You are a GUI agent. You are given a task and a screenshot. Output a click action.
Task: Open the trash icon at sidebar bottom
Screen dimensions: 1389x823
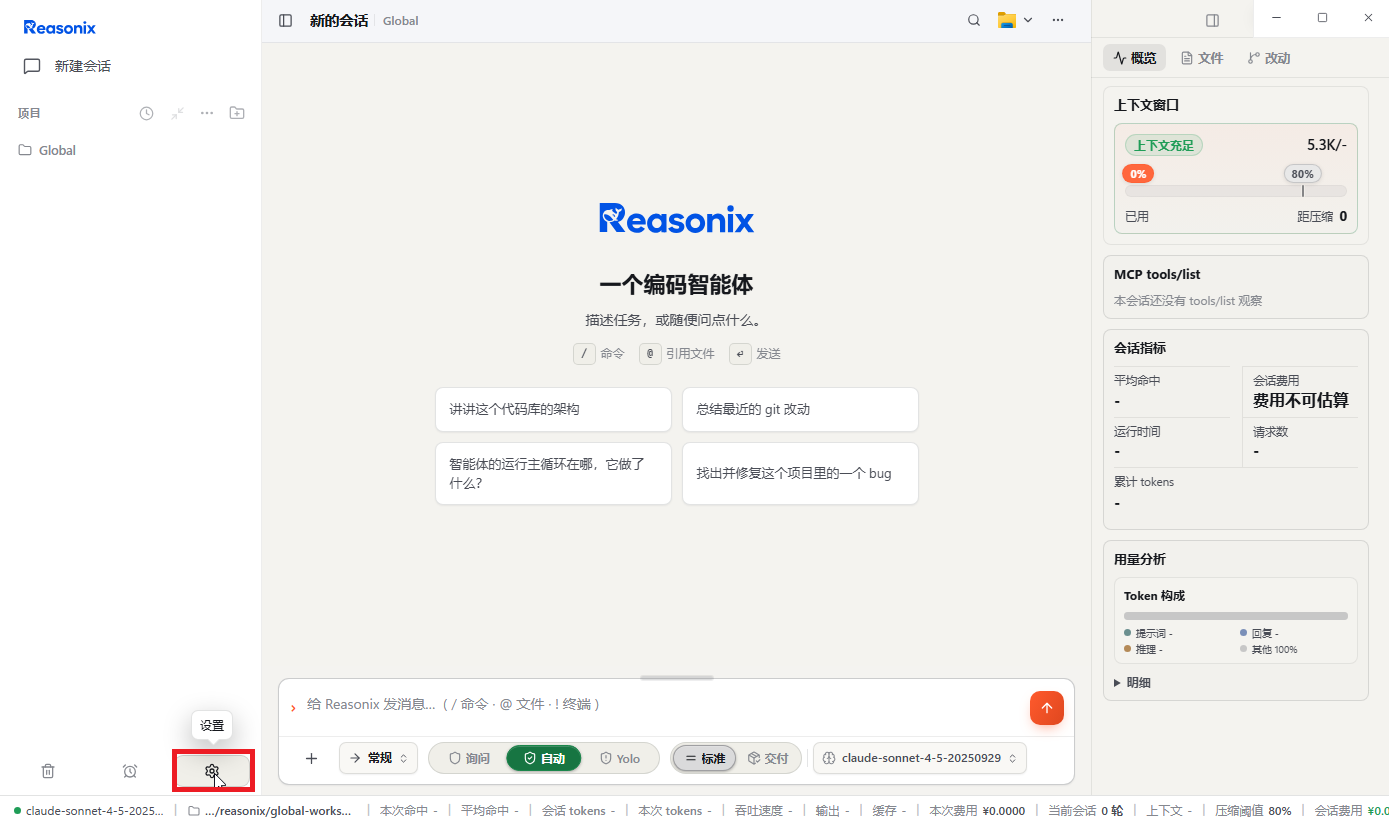pyautogui.click(x=48, y=771)
